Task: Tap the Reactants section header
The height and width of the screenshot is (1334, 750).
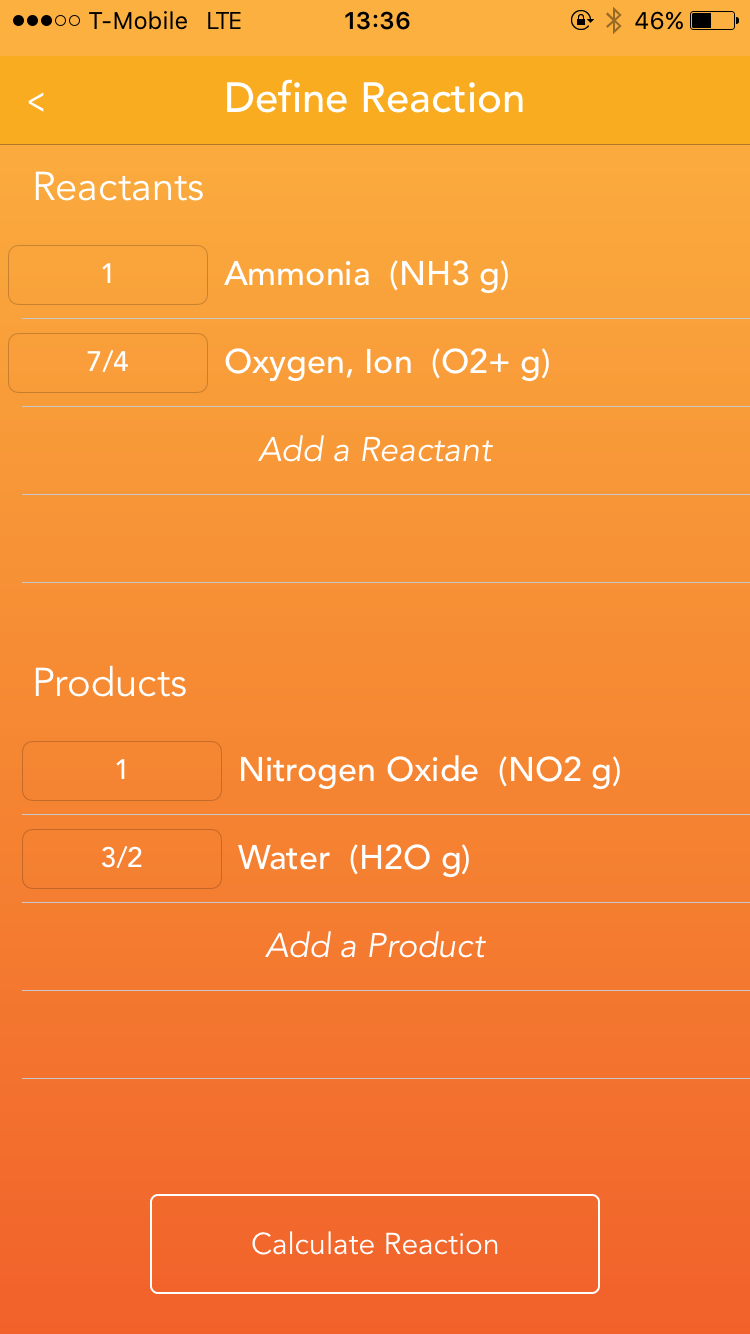Action: tap(118, 187)
